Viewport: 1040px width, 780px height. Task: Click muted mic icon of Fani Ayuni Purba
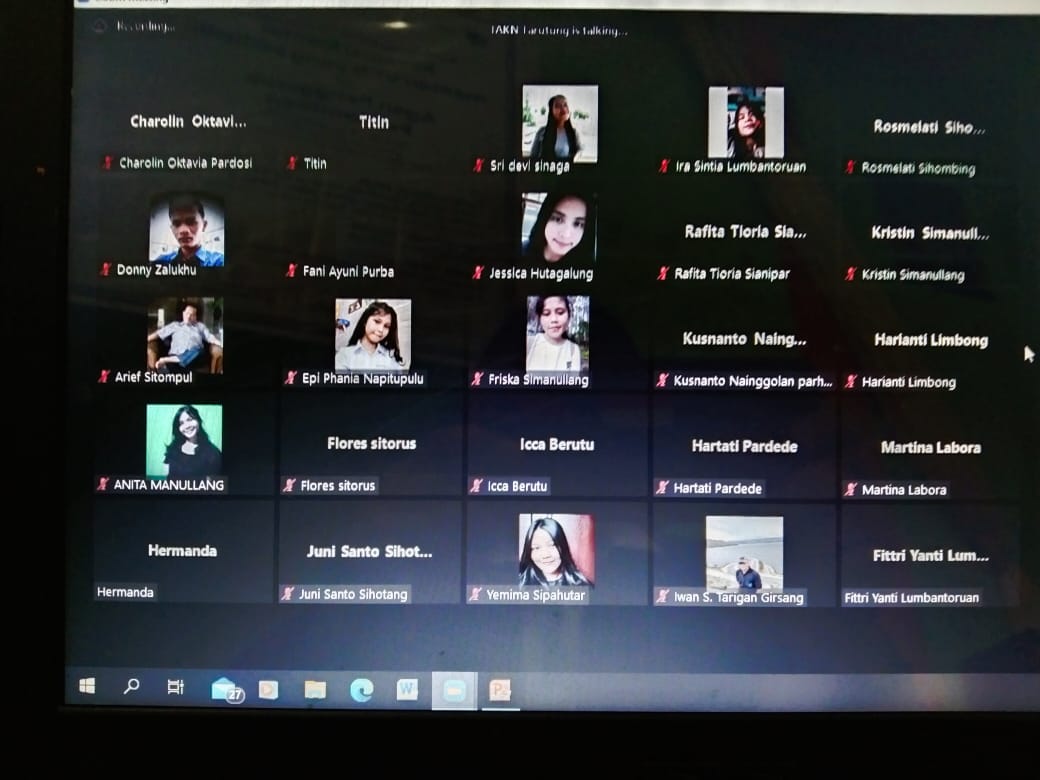pos(291,271)
